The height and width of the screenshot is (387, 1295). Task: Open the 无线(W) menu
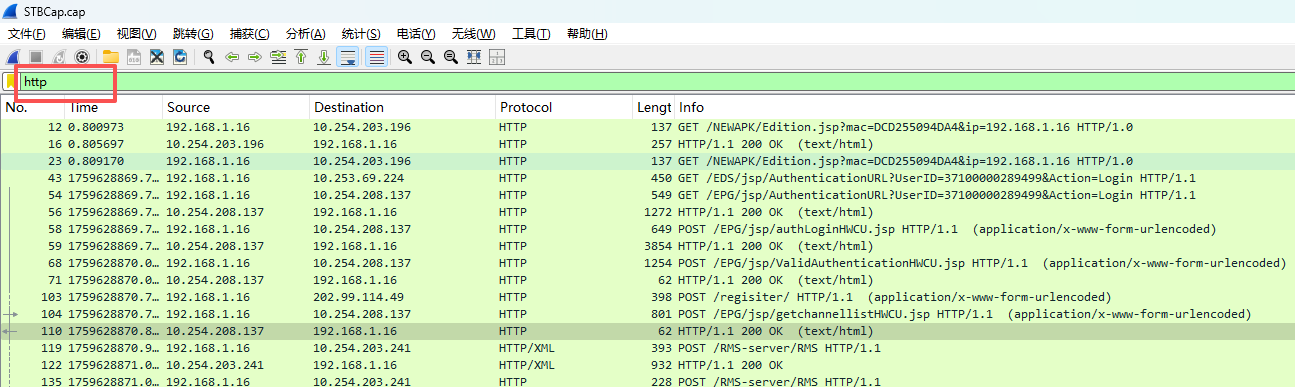(474, 34)
